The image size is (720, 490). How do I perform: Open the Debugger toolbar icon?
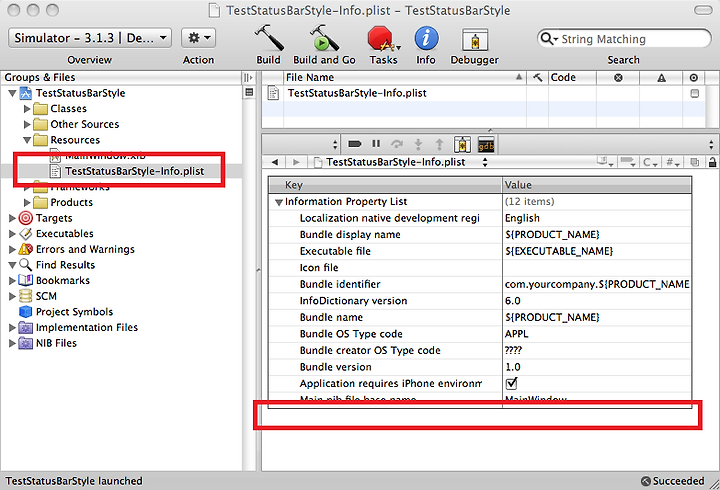pyautogui.click(x=475, y=40)
